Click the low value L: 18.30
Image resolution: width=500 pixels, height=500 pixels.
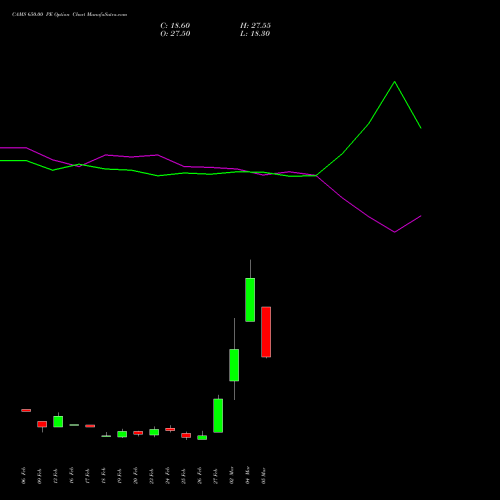click(x=255, y=34)
